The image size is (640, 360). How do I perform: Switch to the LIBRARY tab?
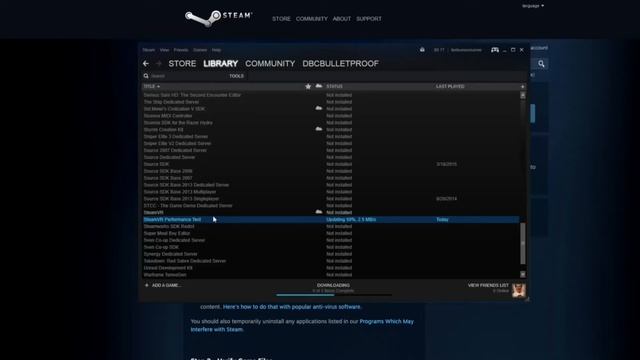coord(220,64)
